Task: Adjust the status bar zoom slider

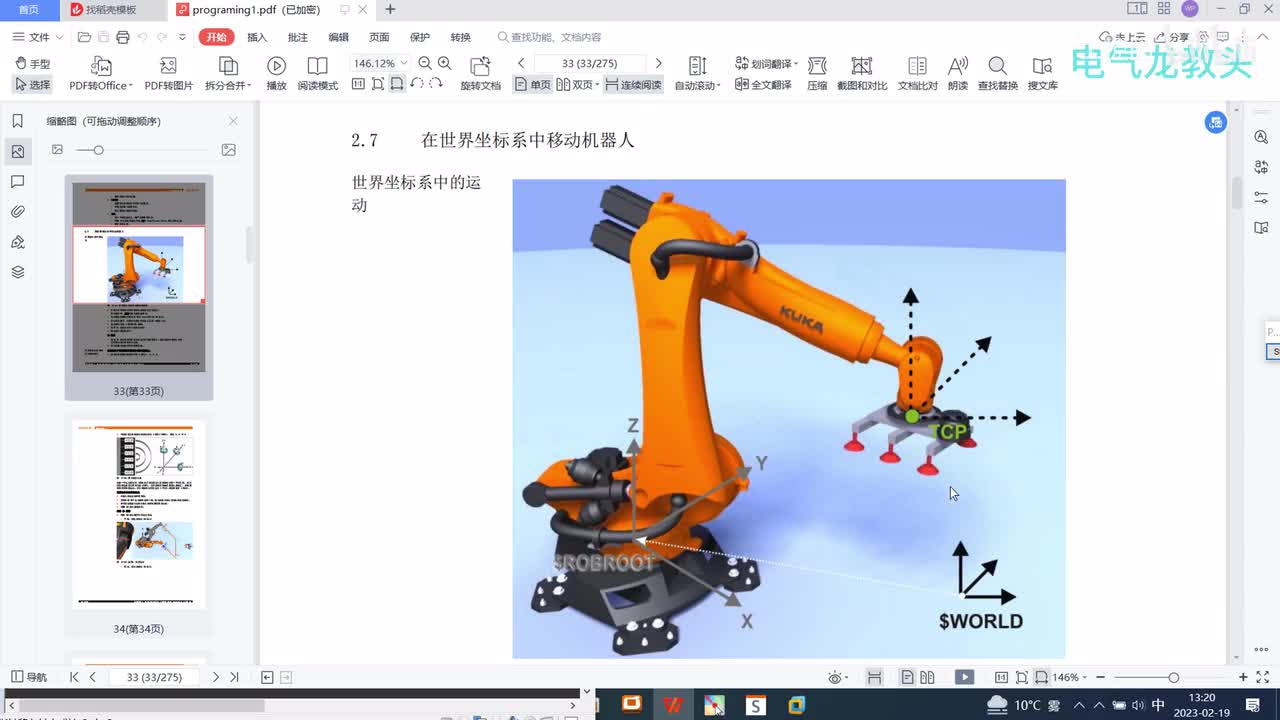Action: pyautogui.click(x=1173, y=677)
